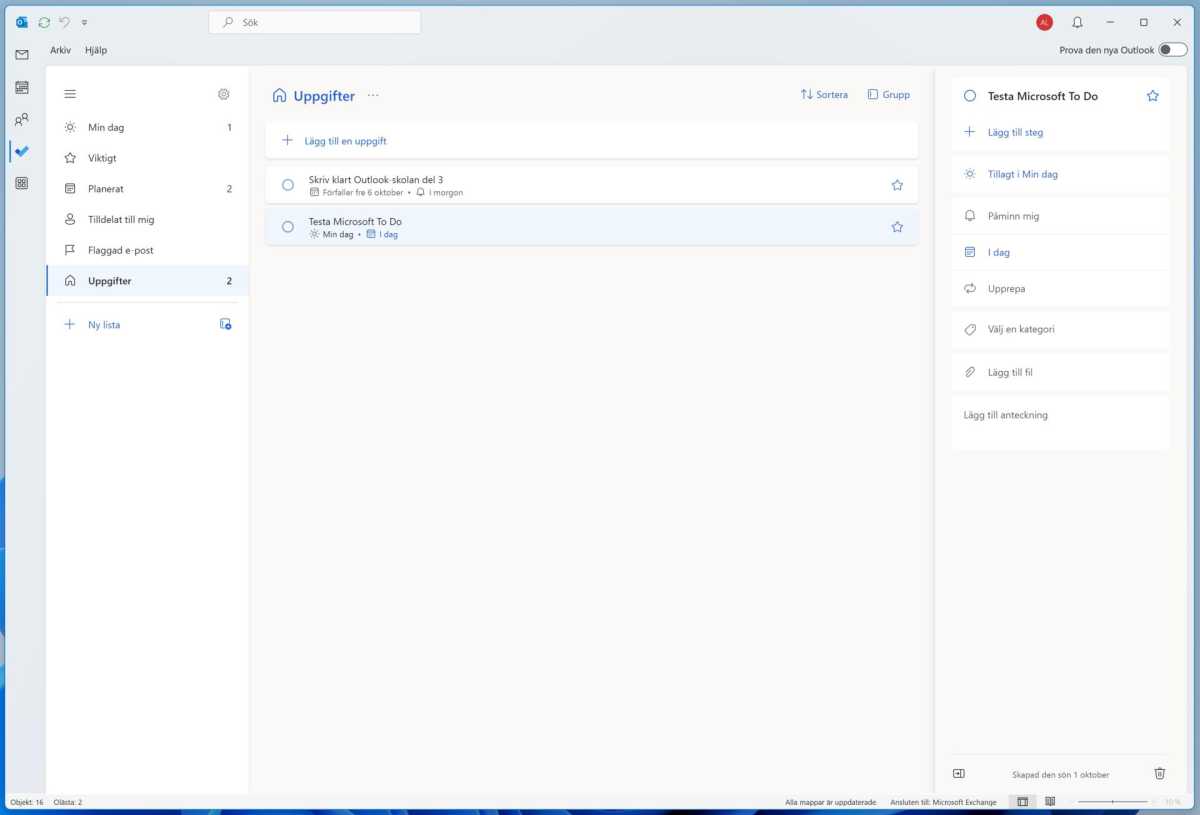The height and width of the screenshot is (815, 1200).
Task: Select the Planerat list
Action: (x=148, y=189)
